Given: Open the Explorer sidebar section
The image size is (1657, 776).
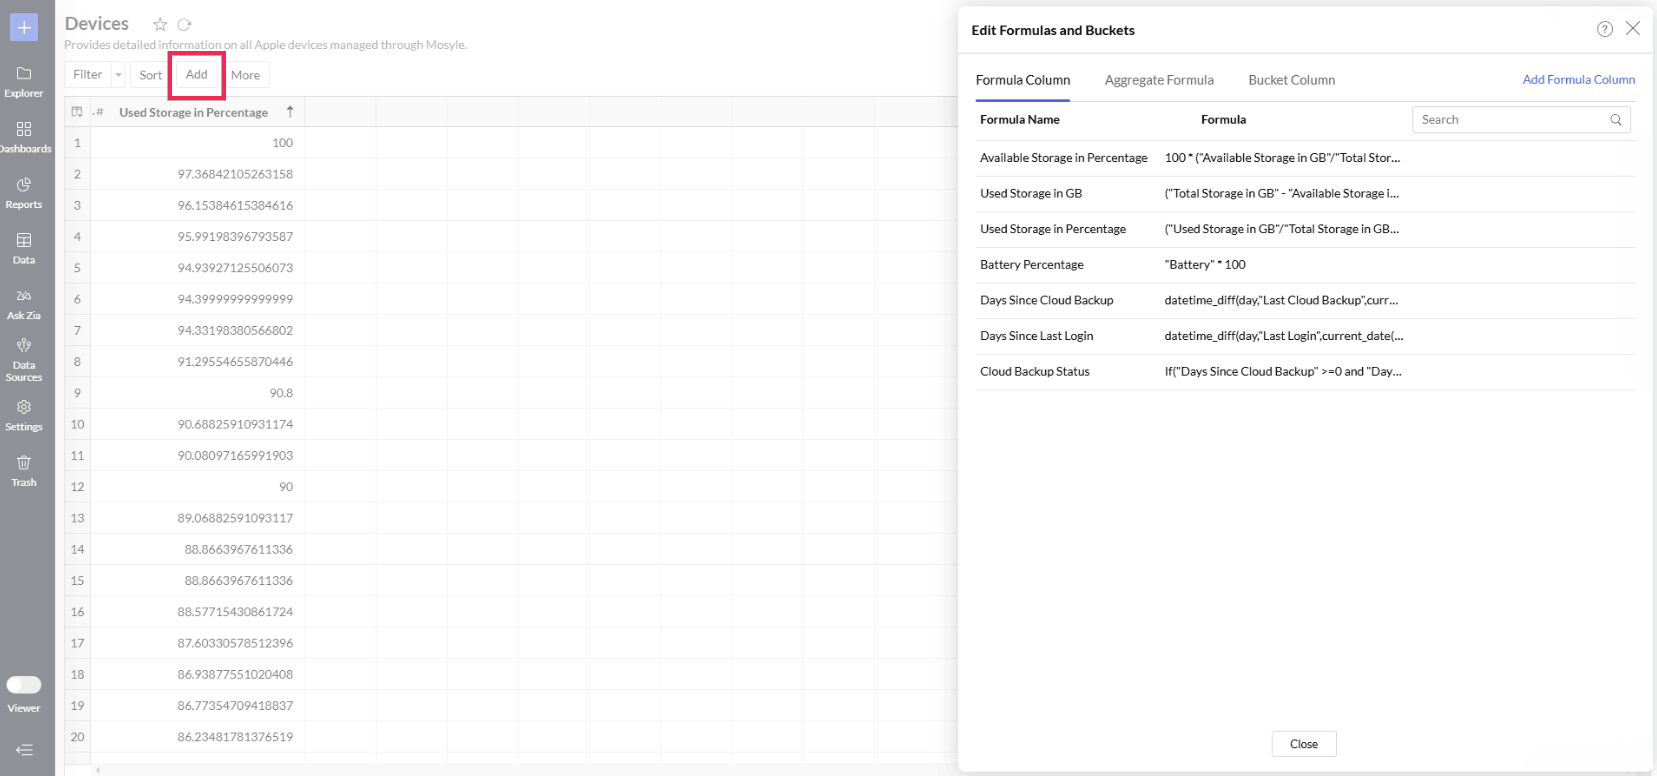Looking at the screenshot, I should (24, 81).
